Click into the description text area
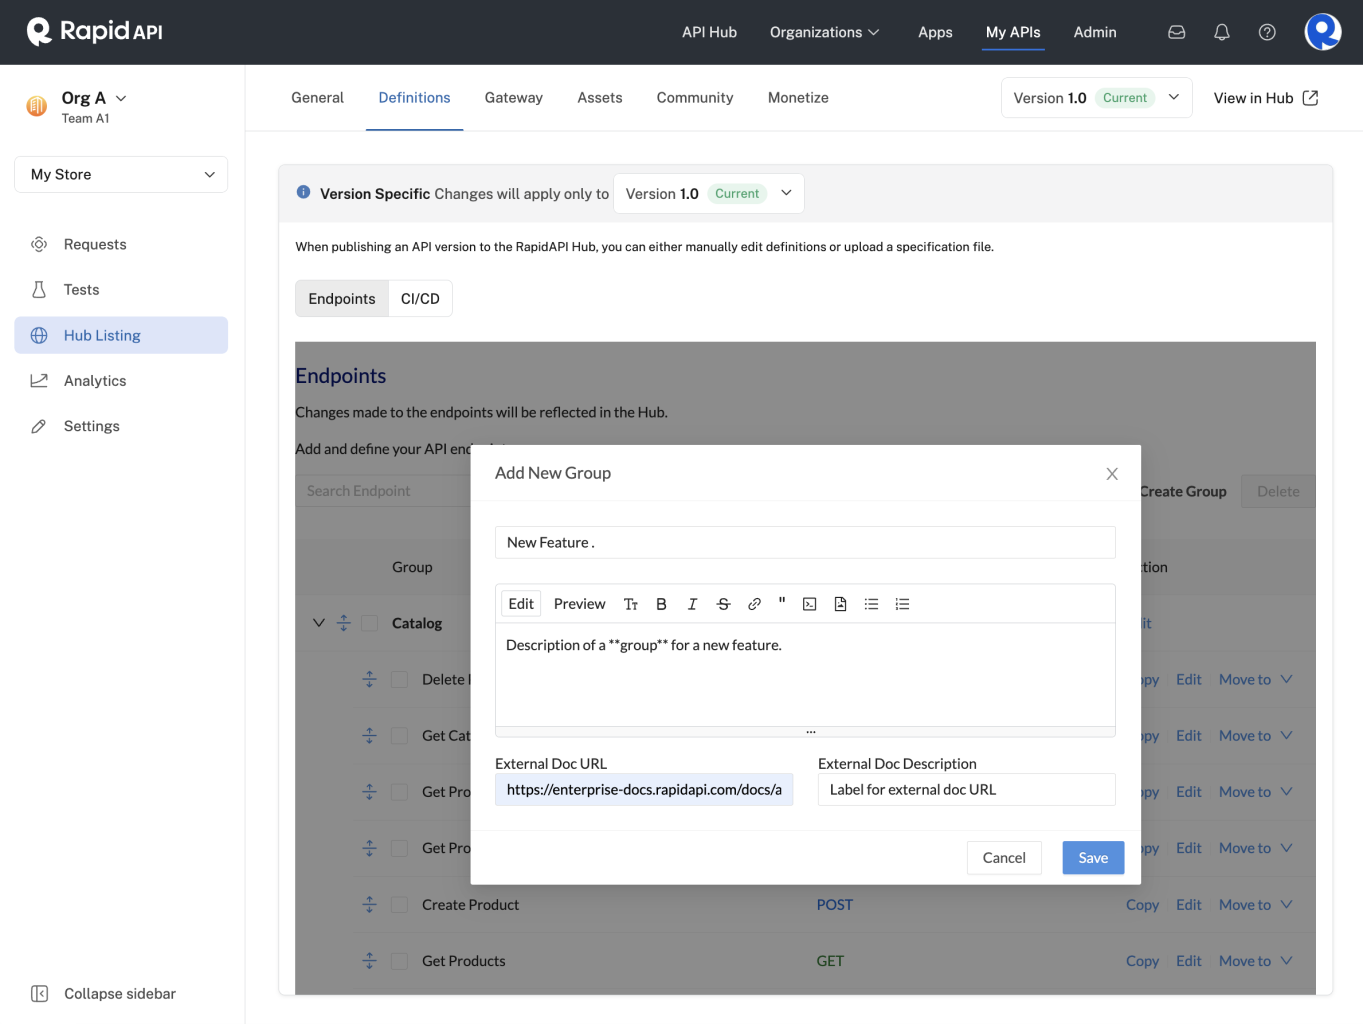 805,675
